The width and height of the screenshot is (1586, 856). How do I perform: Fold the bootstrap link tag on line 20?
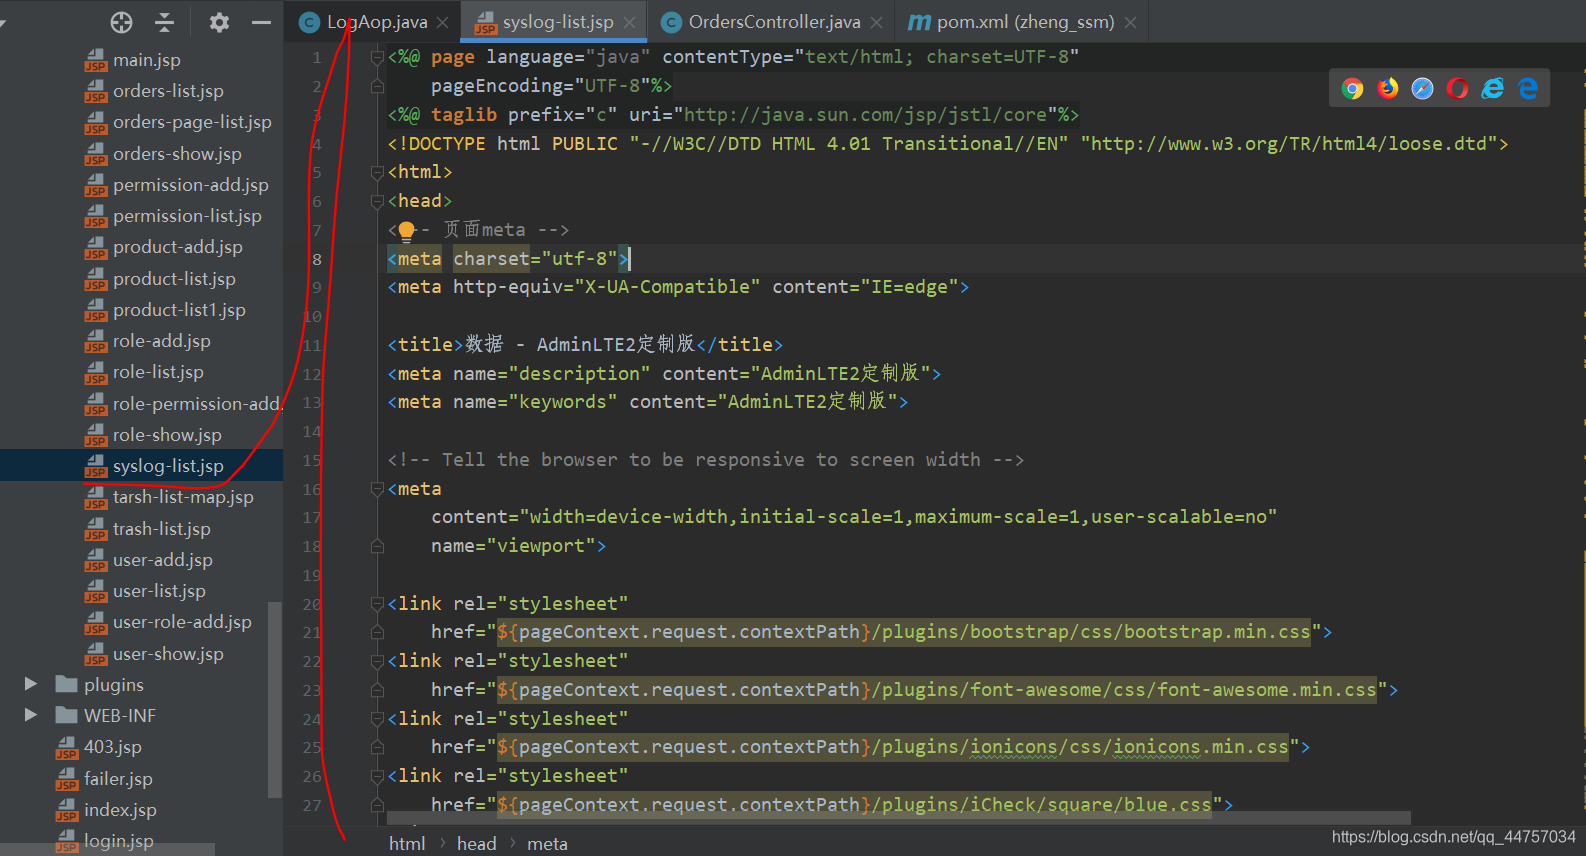378,604
